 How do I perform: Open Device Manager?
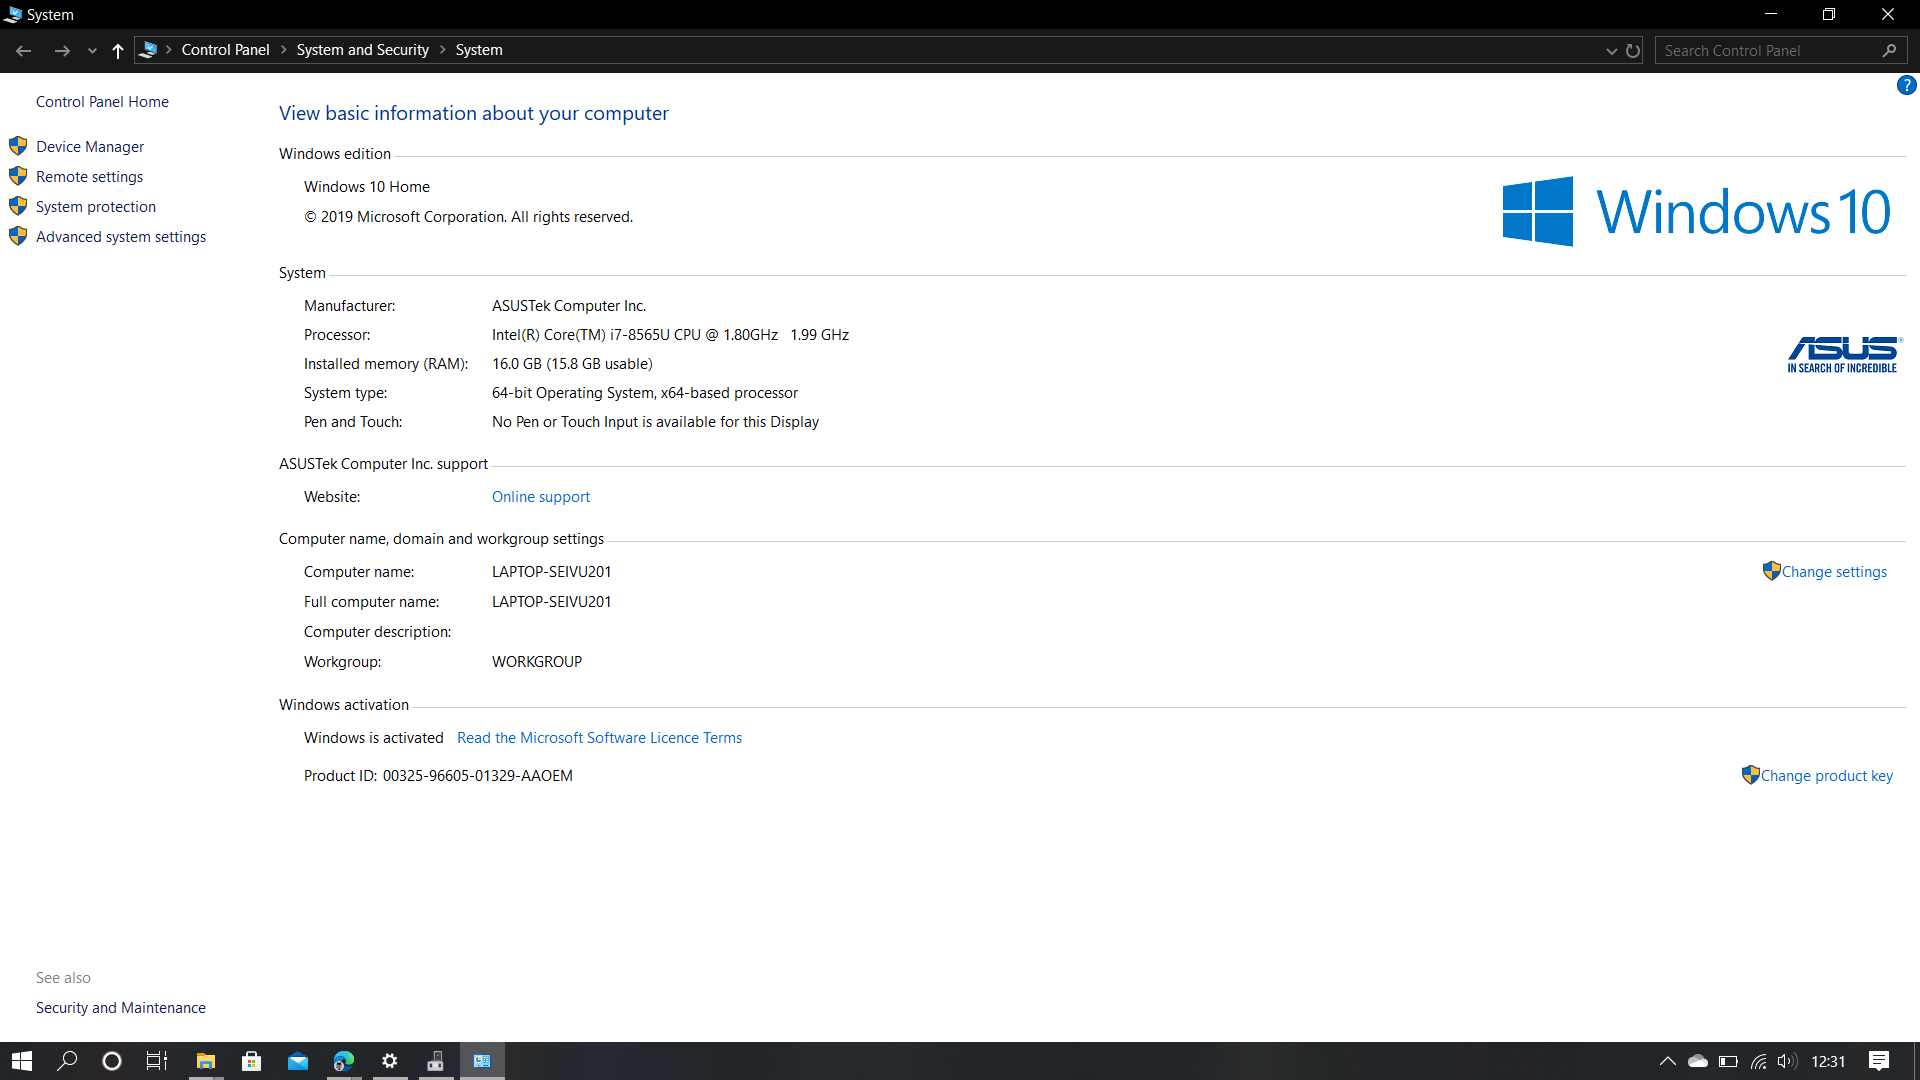(x=90, y=147)
